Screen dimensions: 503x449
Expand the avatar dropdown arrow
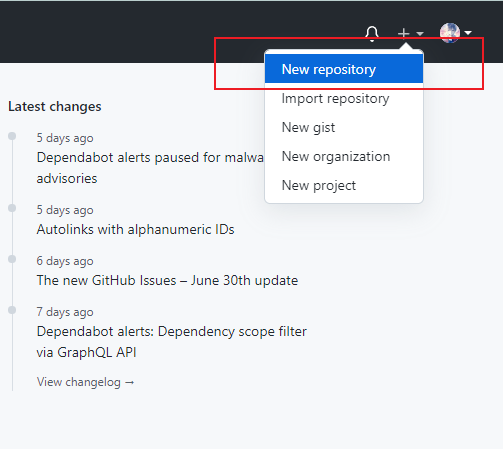(468, 33)
